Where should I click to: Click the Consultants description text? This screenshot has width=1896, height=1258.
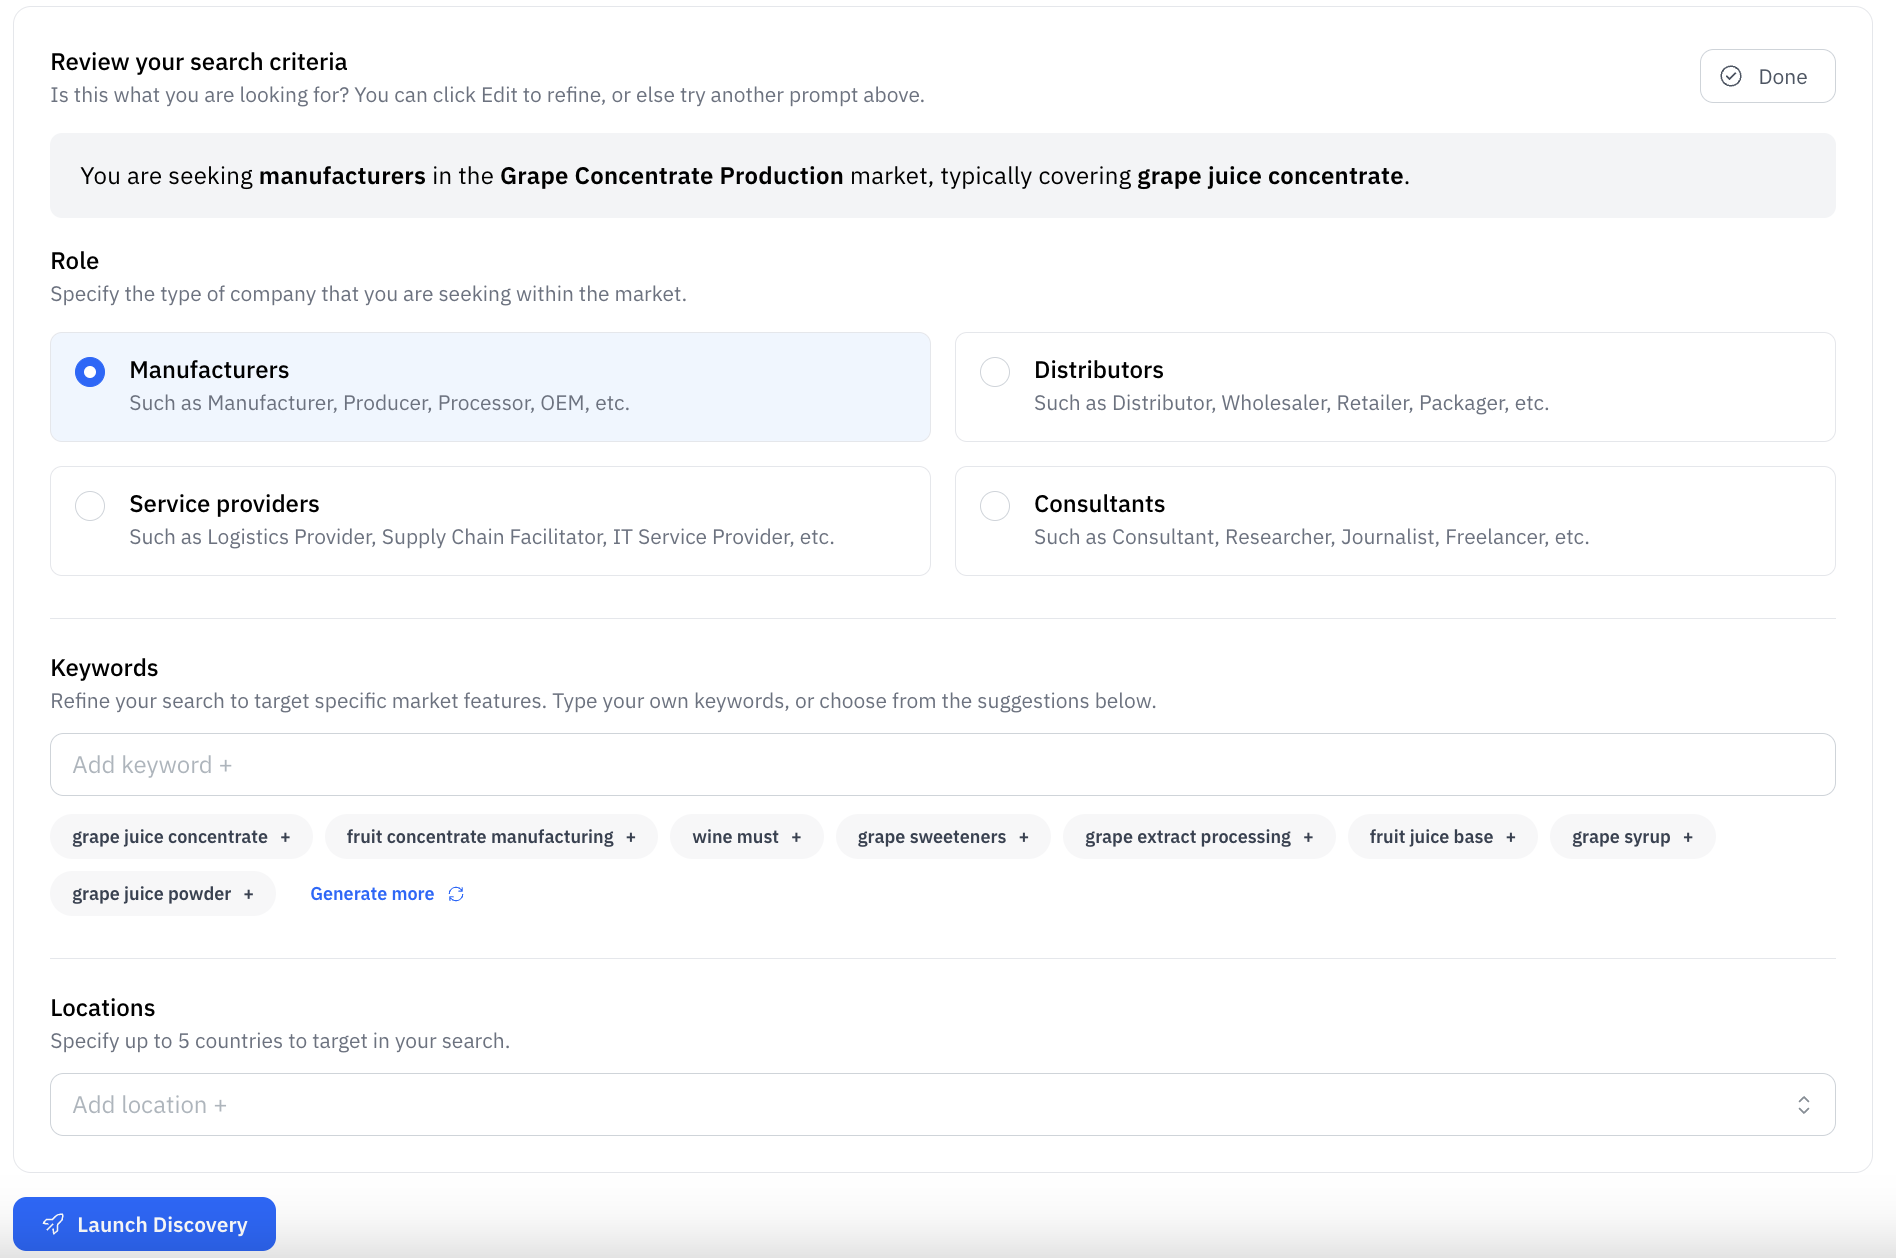pos(1311,537)
